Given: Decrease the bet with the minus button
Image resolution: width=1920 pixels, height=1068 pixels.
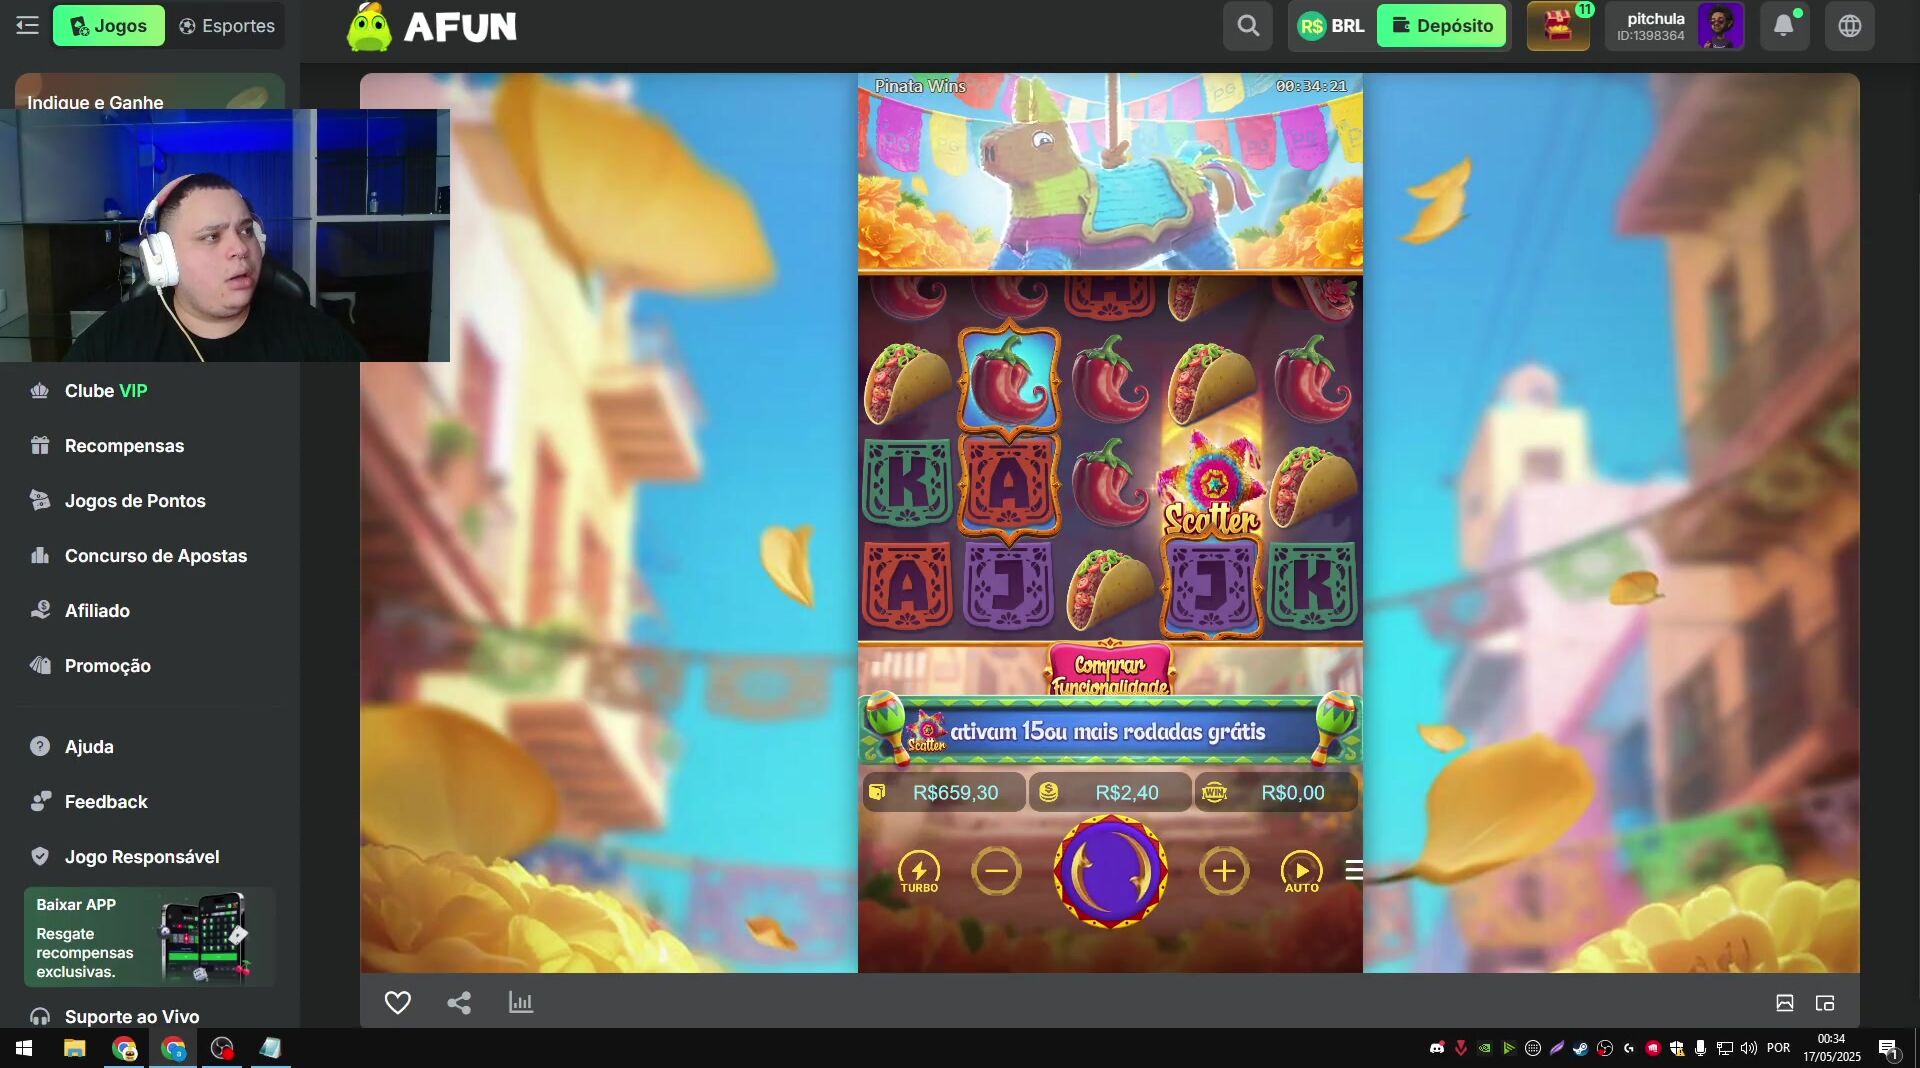Looking at the screenshot, I should 996,871.
